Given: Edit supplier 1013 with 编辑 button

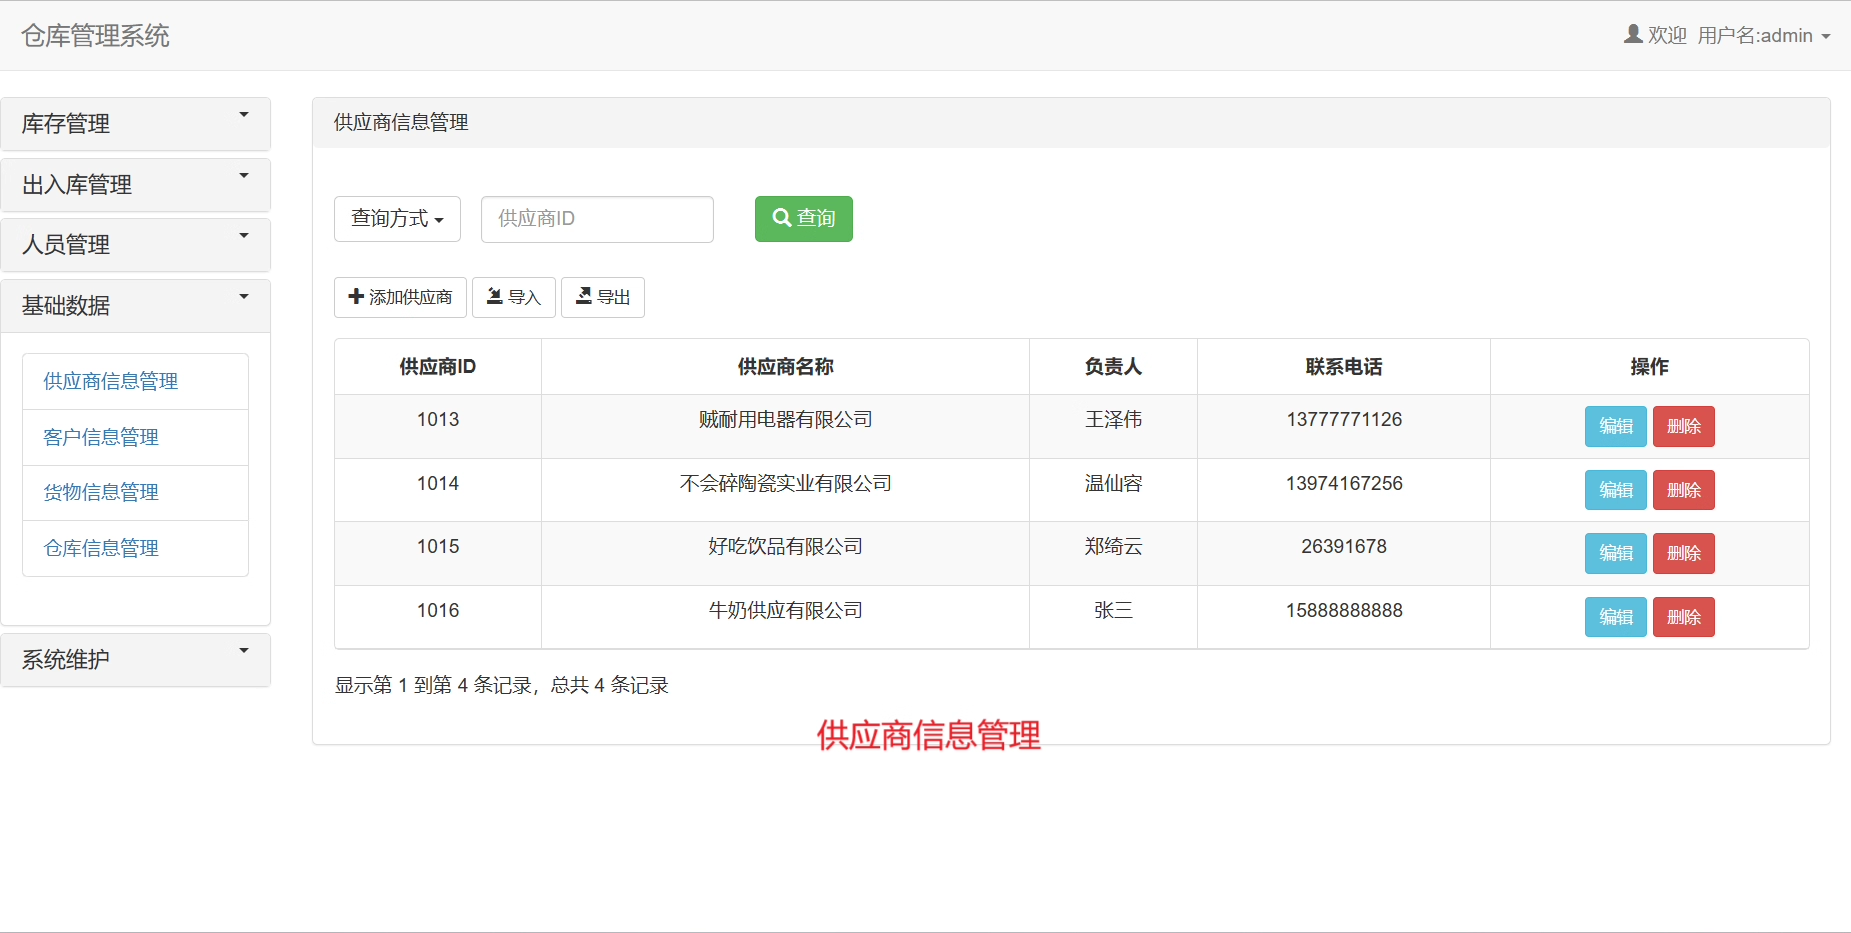Looking at the screenshot, I should [x=1616, y=426].
